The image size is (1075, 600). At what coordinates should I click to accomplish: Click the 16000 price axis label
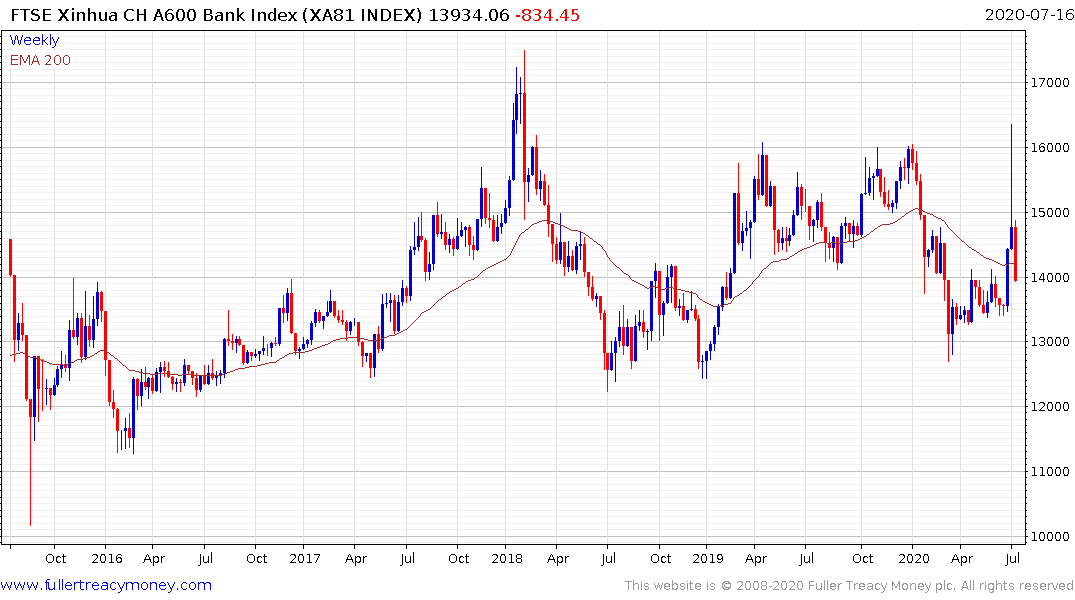pyautogui.click(x=1050, y=147)
